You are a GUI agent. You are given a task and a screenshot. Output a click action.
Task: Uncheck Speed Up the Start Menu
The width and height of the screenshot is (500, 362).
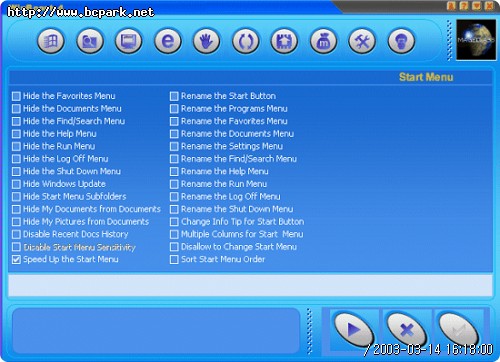click(16, 260)
